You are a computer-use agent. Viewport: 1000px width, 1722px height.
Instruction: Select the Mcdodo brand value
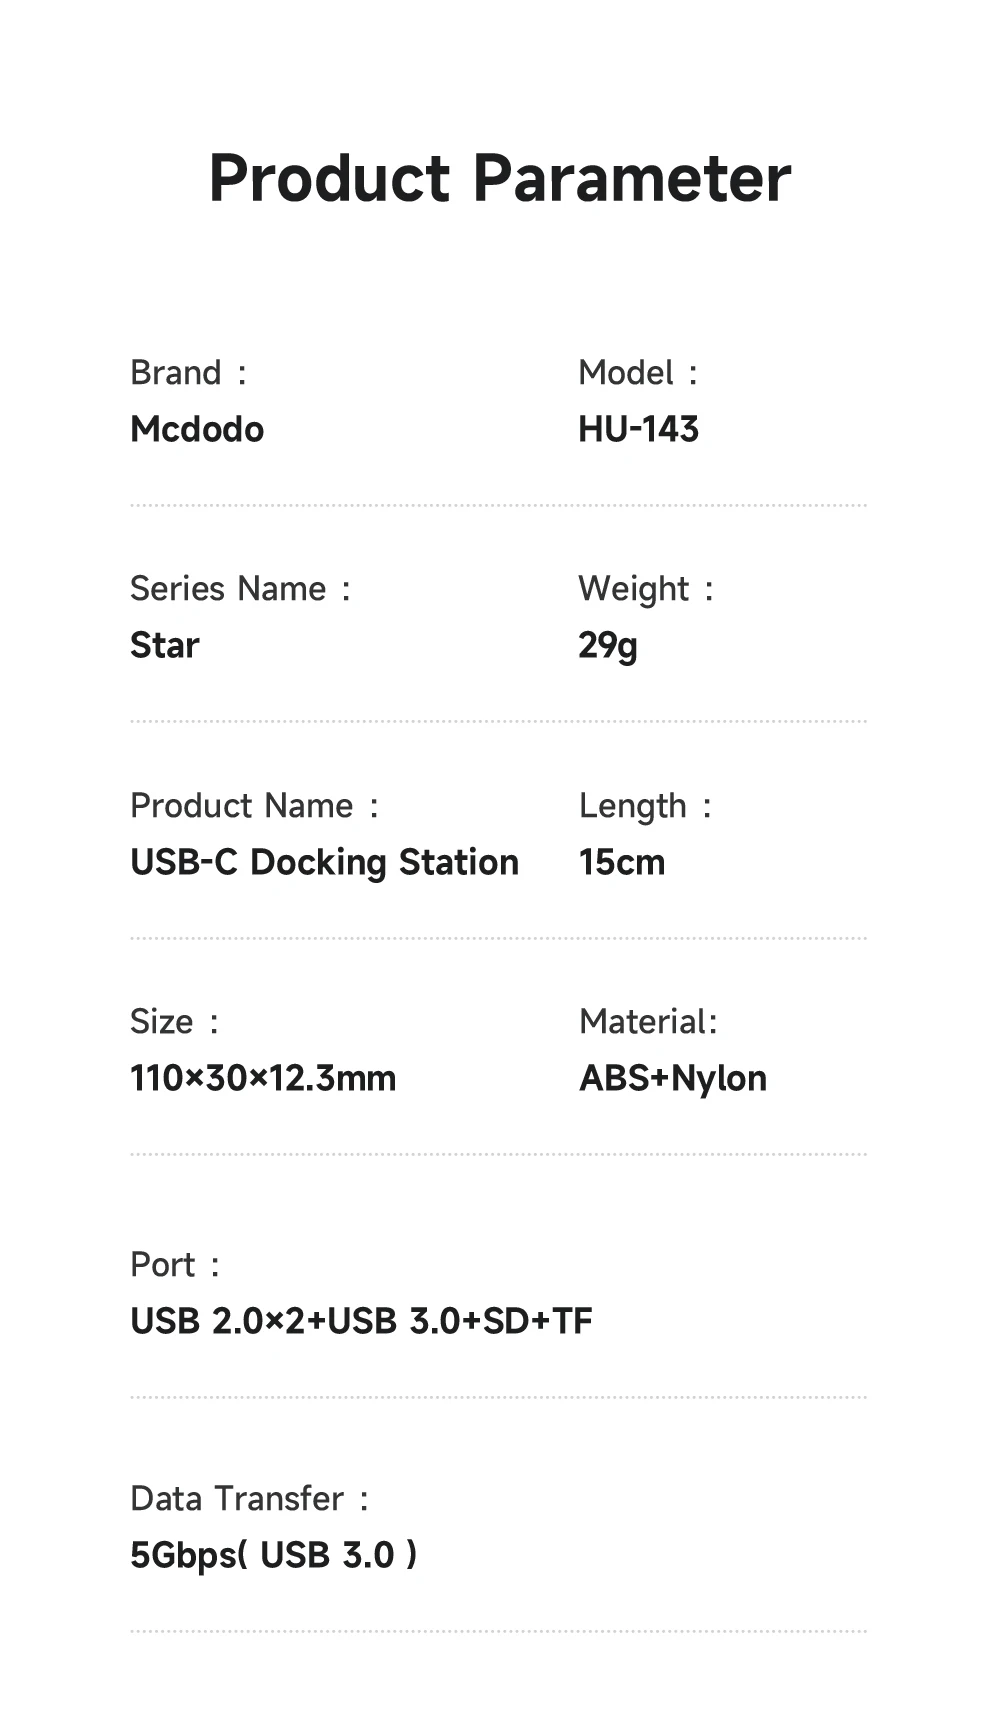[197, 430]
